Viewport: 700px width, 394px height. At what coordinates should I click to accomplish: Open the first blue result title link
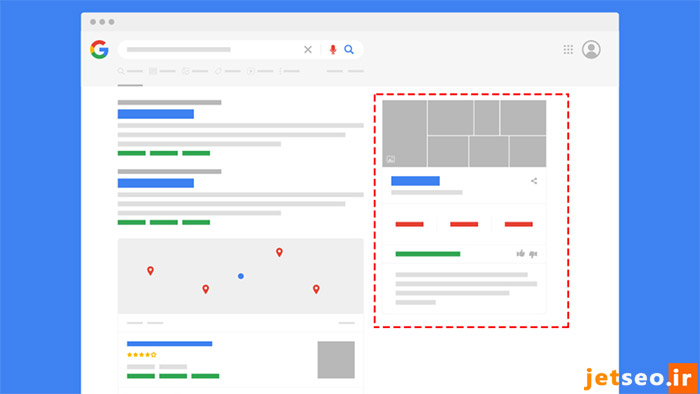pyautogui.click(x=156, y=114)
